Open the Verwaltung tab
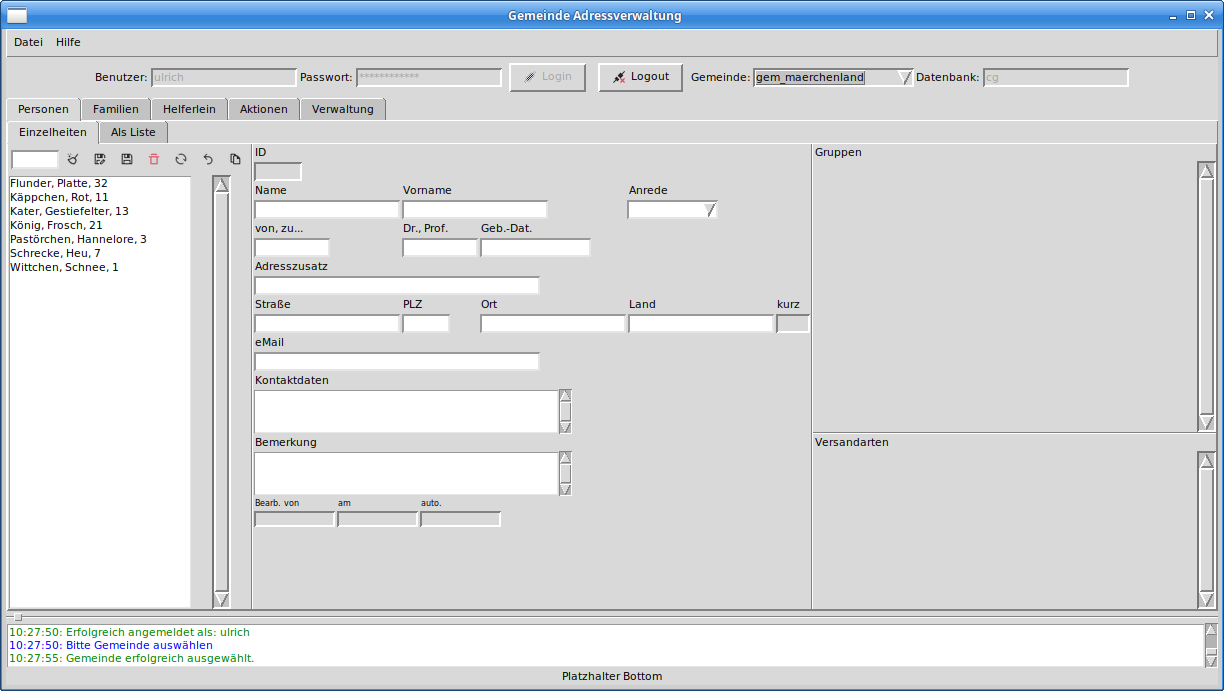Image resolution: width=1224 pixels, height=691 pixels. click(x=342, y=109)
